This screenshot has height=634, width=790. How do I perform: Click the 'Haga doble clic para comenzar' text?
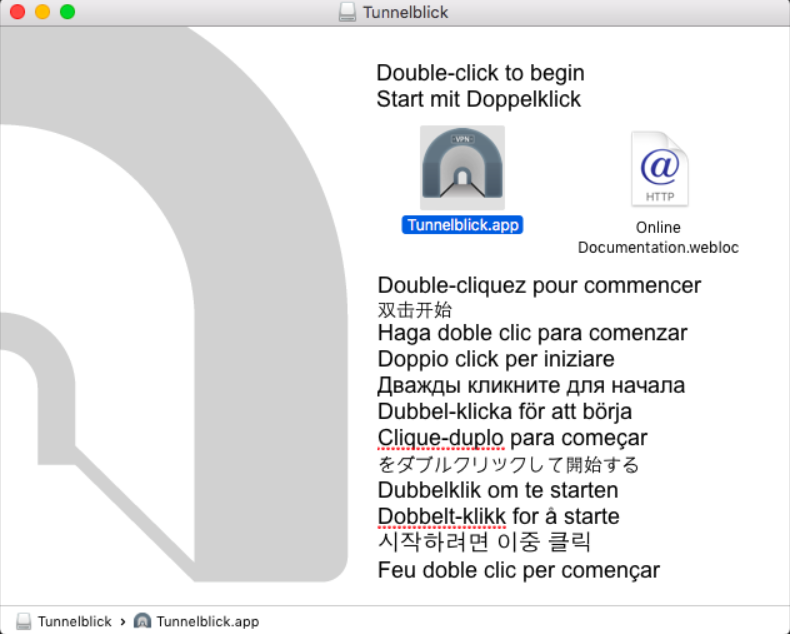pos(532,333)
